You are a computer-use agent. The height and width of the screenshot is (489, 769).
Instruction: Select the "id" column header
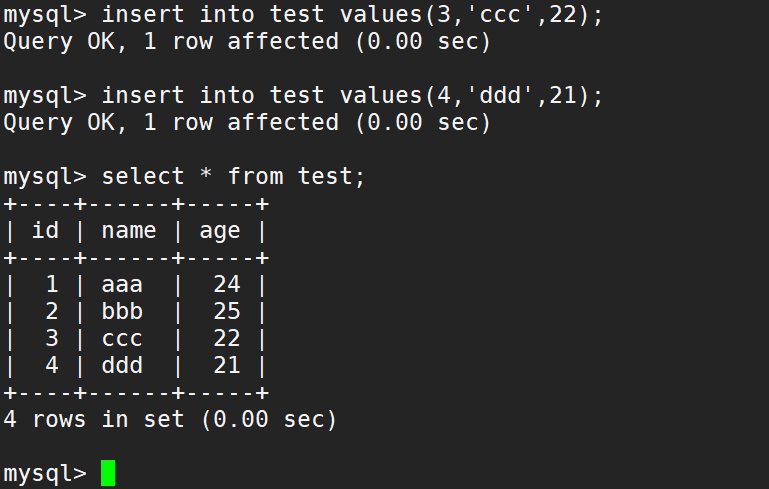coord(45,231)
